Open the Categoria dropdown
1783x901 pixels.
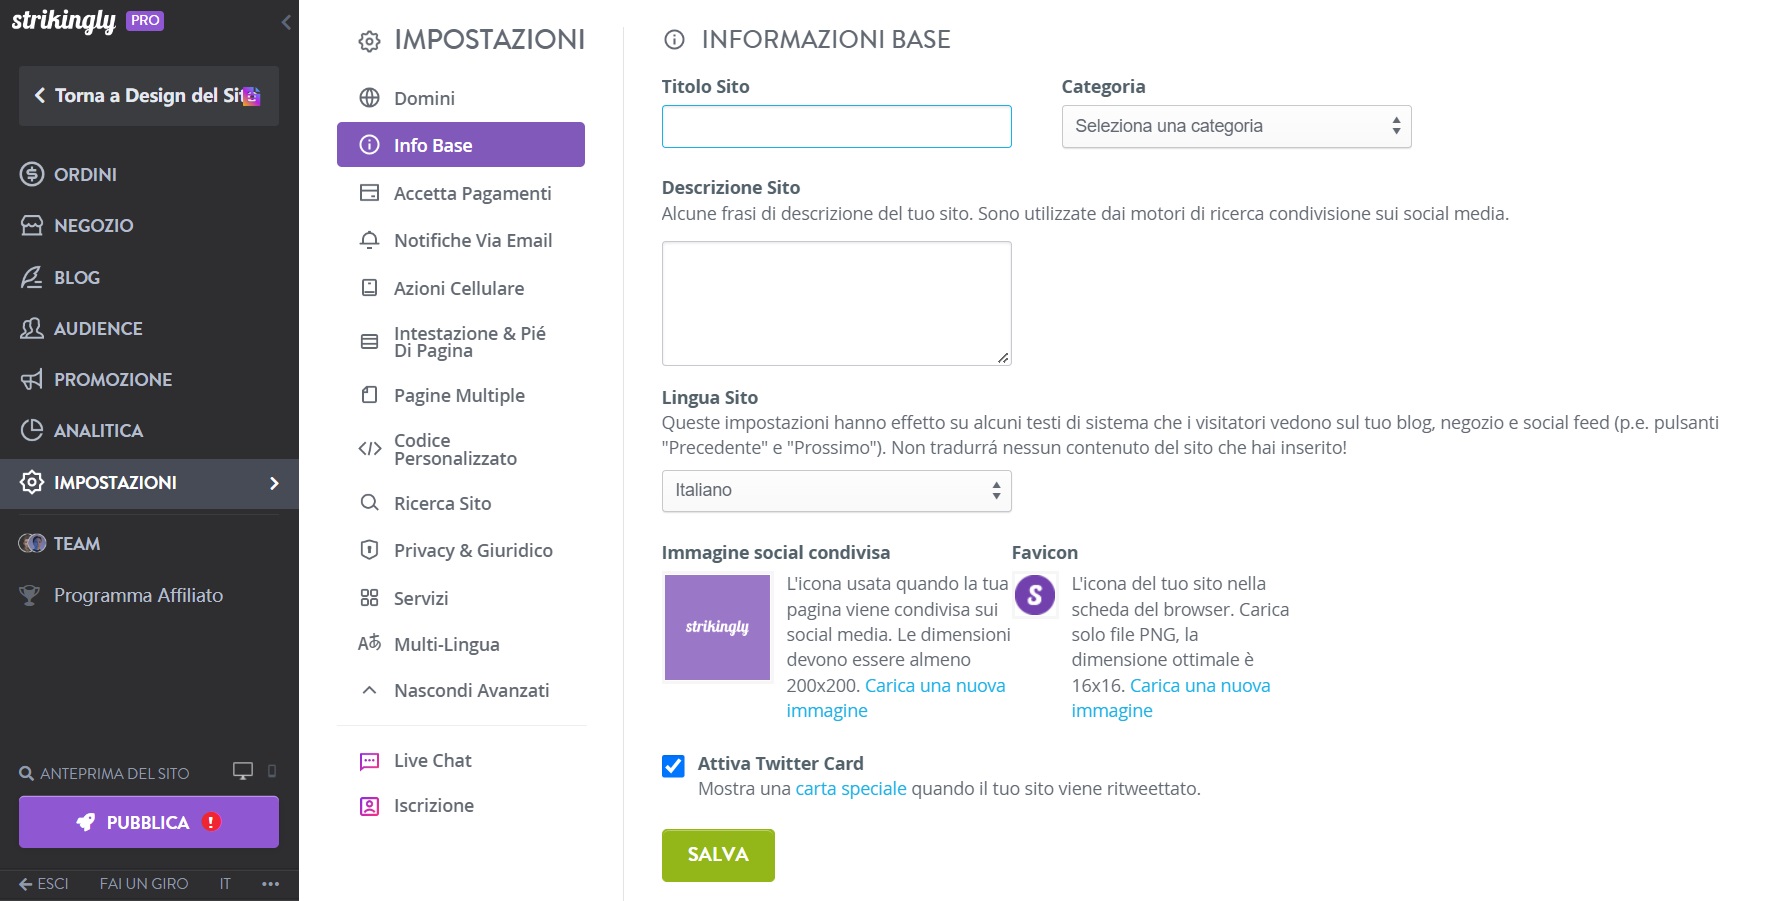1236,127
